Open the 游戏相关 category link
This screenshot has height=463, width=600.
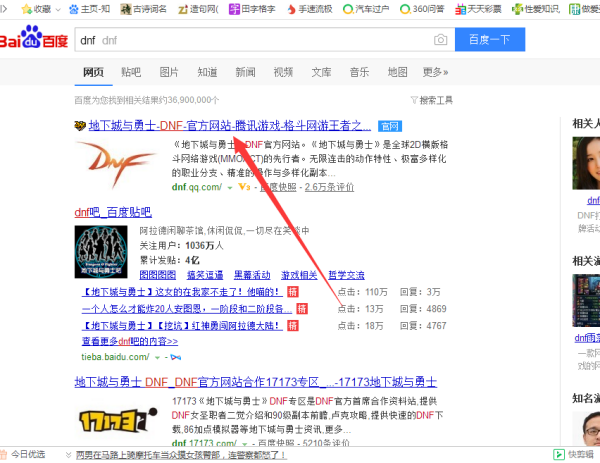(299, 275)
